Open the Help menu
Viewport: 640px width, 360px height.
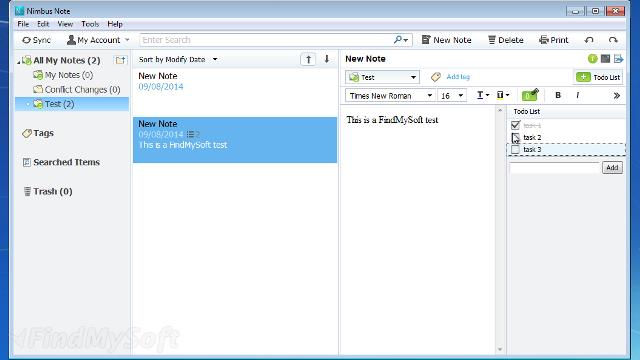coord(115,24)
